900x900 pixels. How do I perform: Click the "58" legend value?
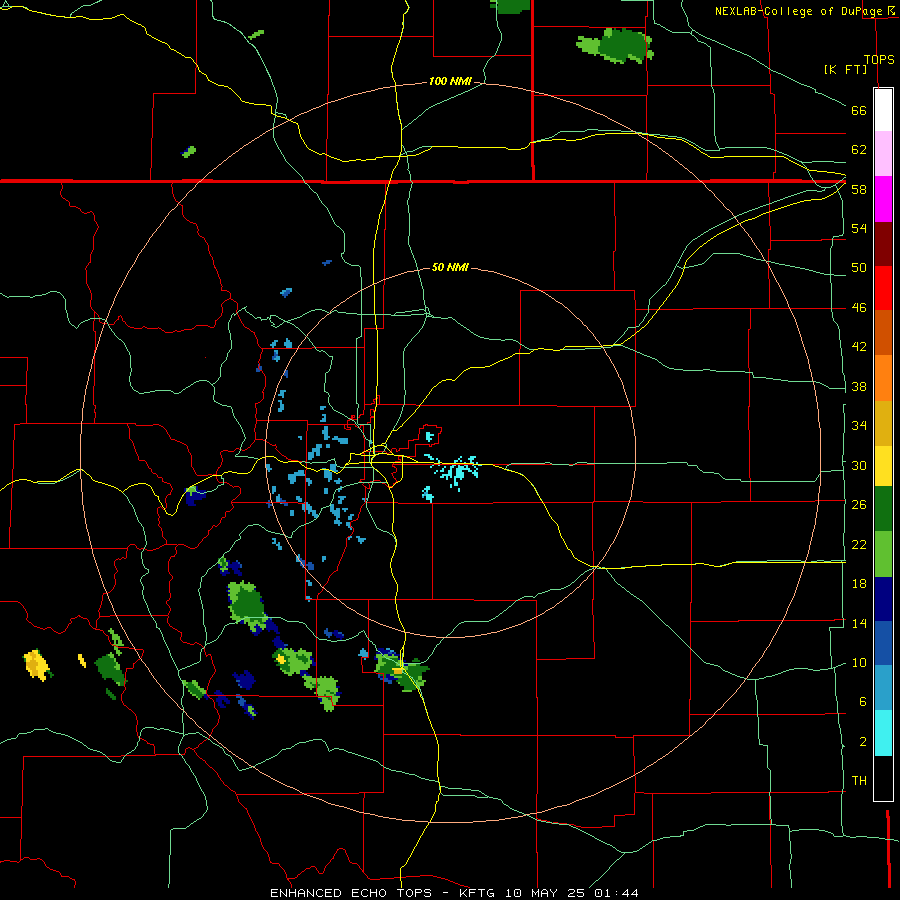(859, 189)
